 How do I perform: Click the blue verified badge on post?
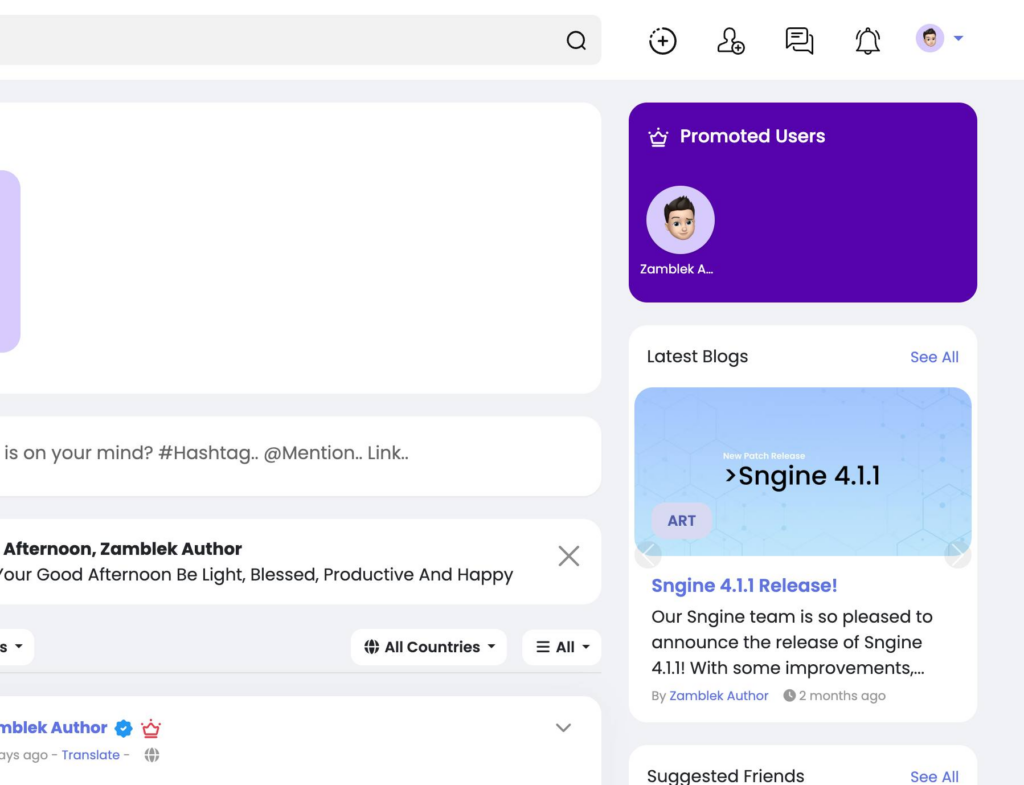(124, 728)
